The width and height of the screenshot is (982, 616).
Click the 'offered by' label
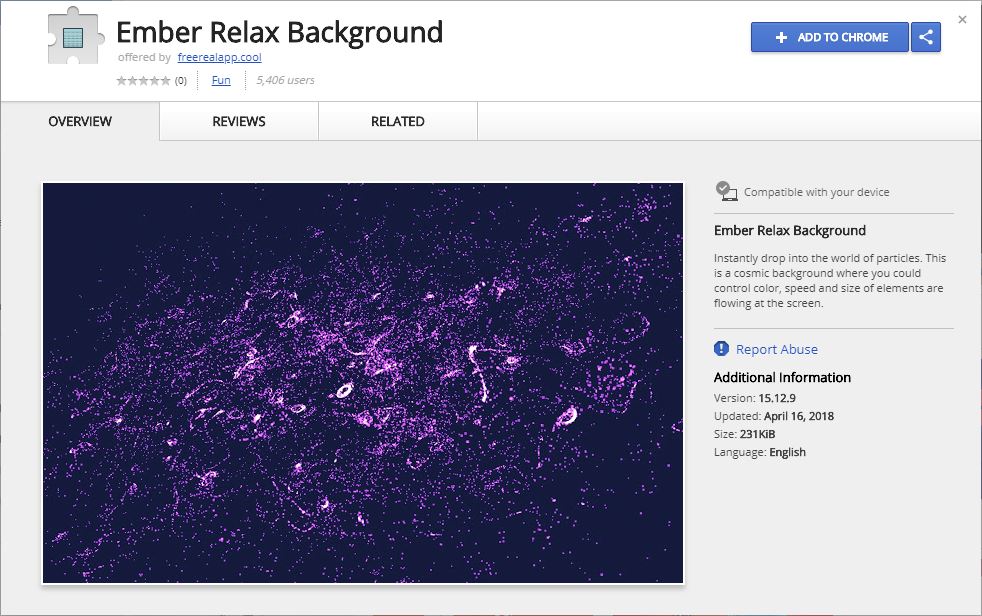pos(144,57)
